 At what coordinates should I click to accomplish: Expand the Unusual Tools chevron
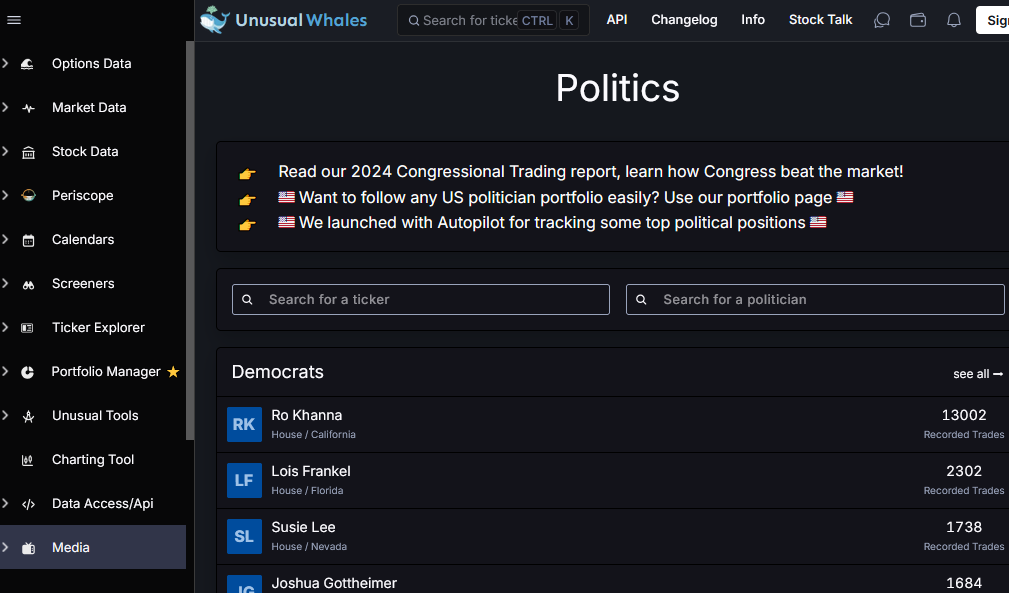click(x=5, y=415)
